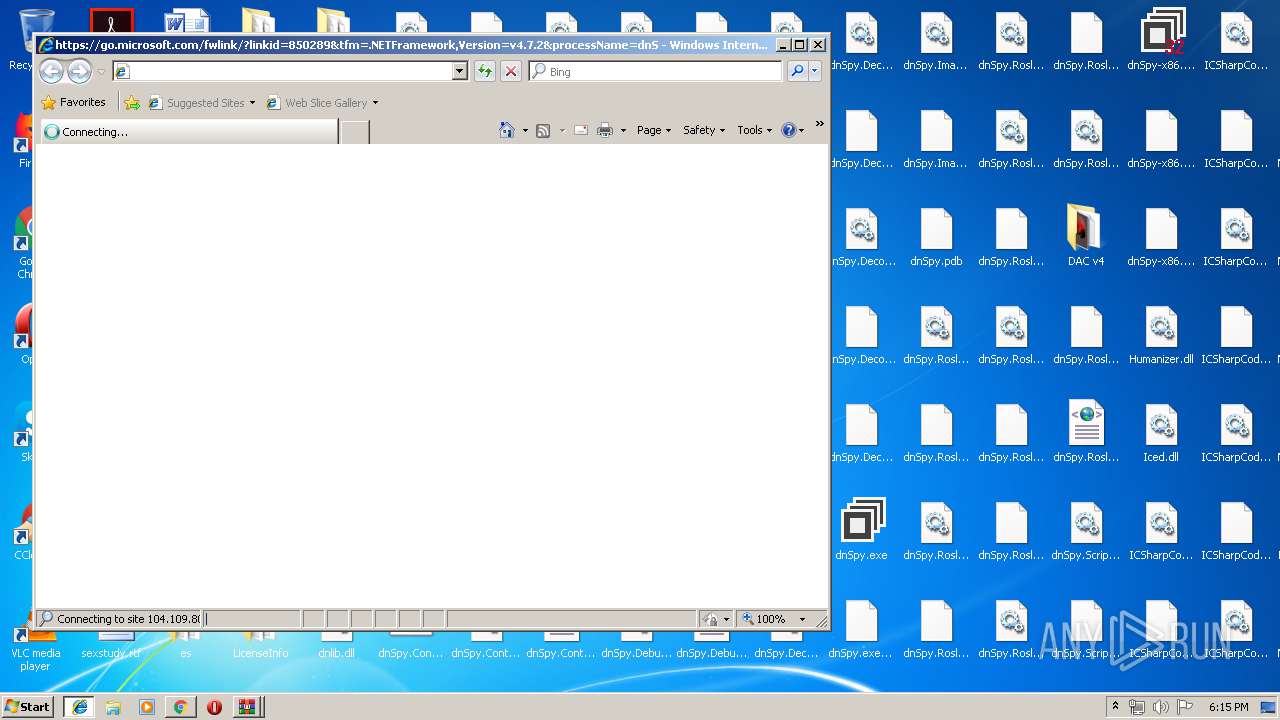The width and height of the screenshot is (1280, 720).
Task: Click the Help question mark icon
Action: (788, 130)
